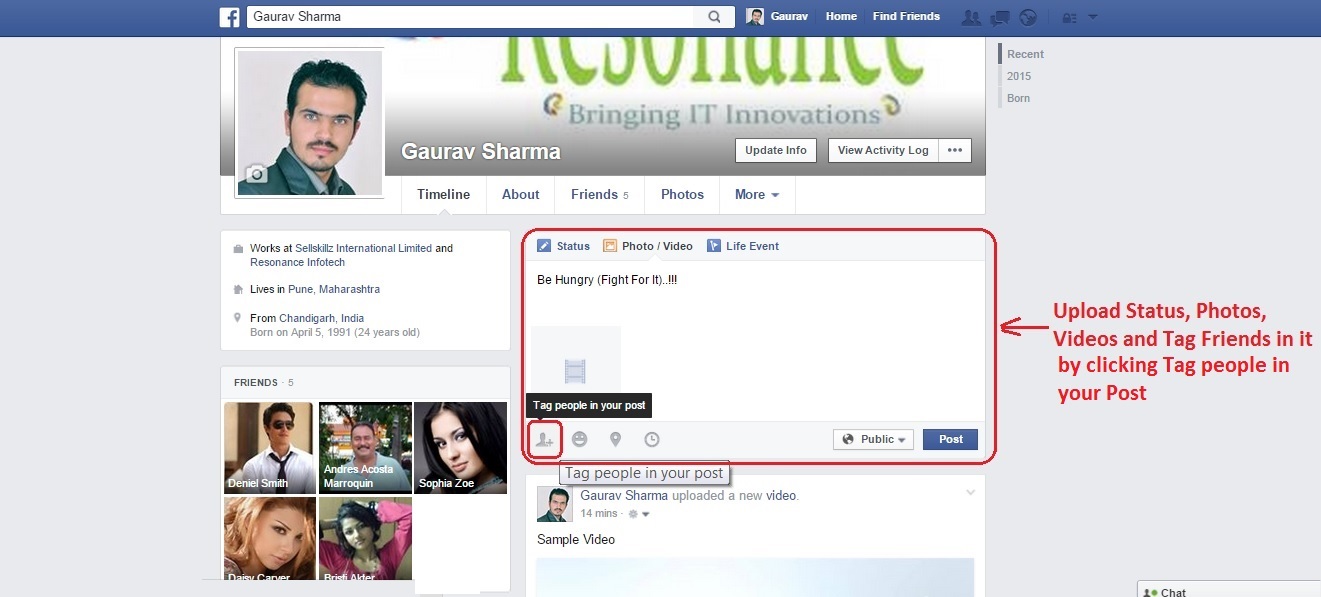This screenshot has height=597, width=1321.
Task: Click the View Activity Log button
Action: tap(883, 150)
